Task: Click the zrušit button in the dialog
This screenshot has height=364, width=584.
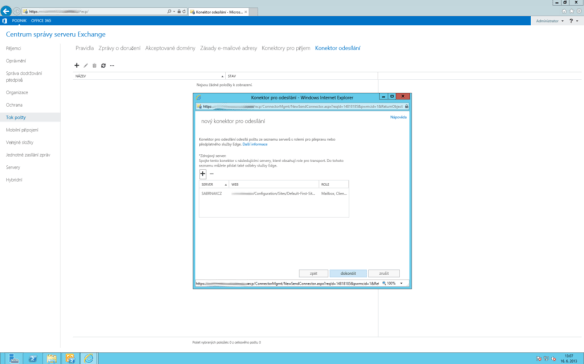Action: pyautogui.click(x=384, y=273)
